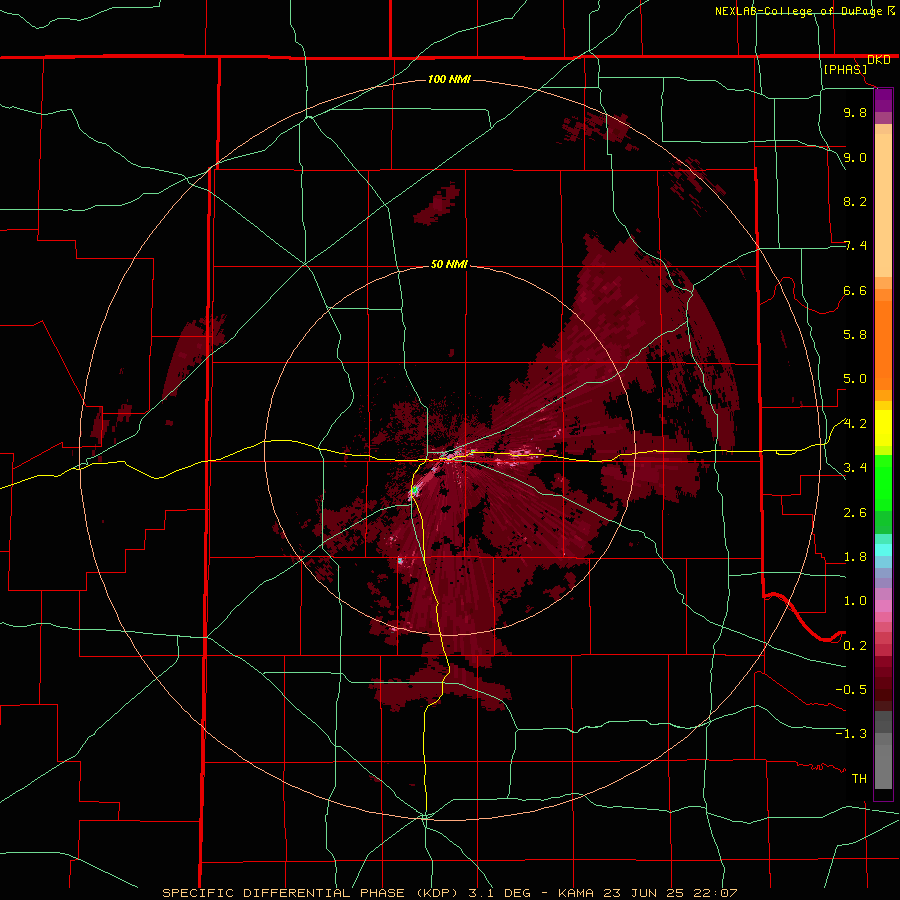This screenshot has height=900, width=900.
Task: Click the 100 NMI range ring label
Action: 449,79
